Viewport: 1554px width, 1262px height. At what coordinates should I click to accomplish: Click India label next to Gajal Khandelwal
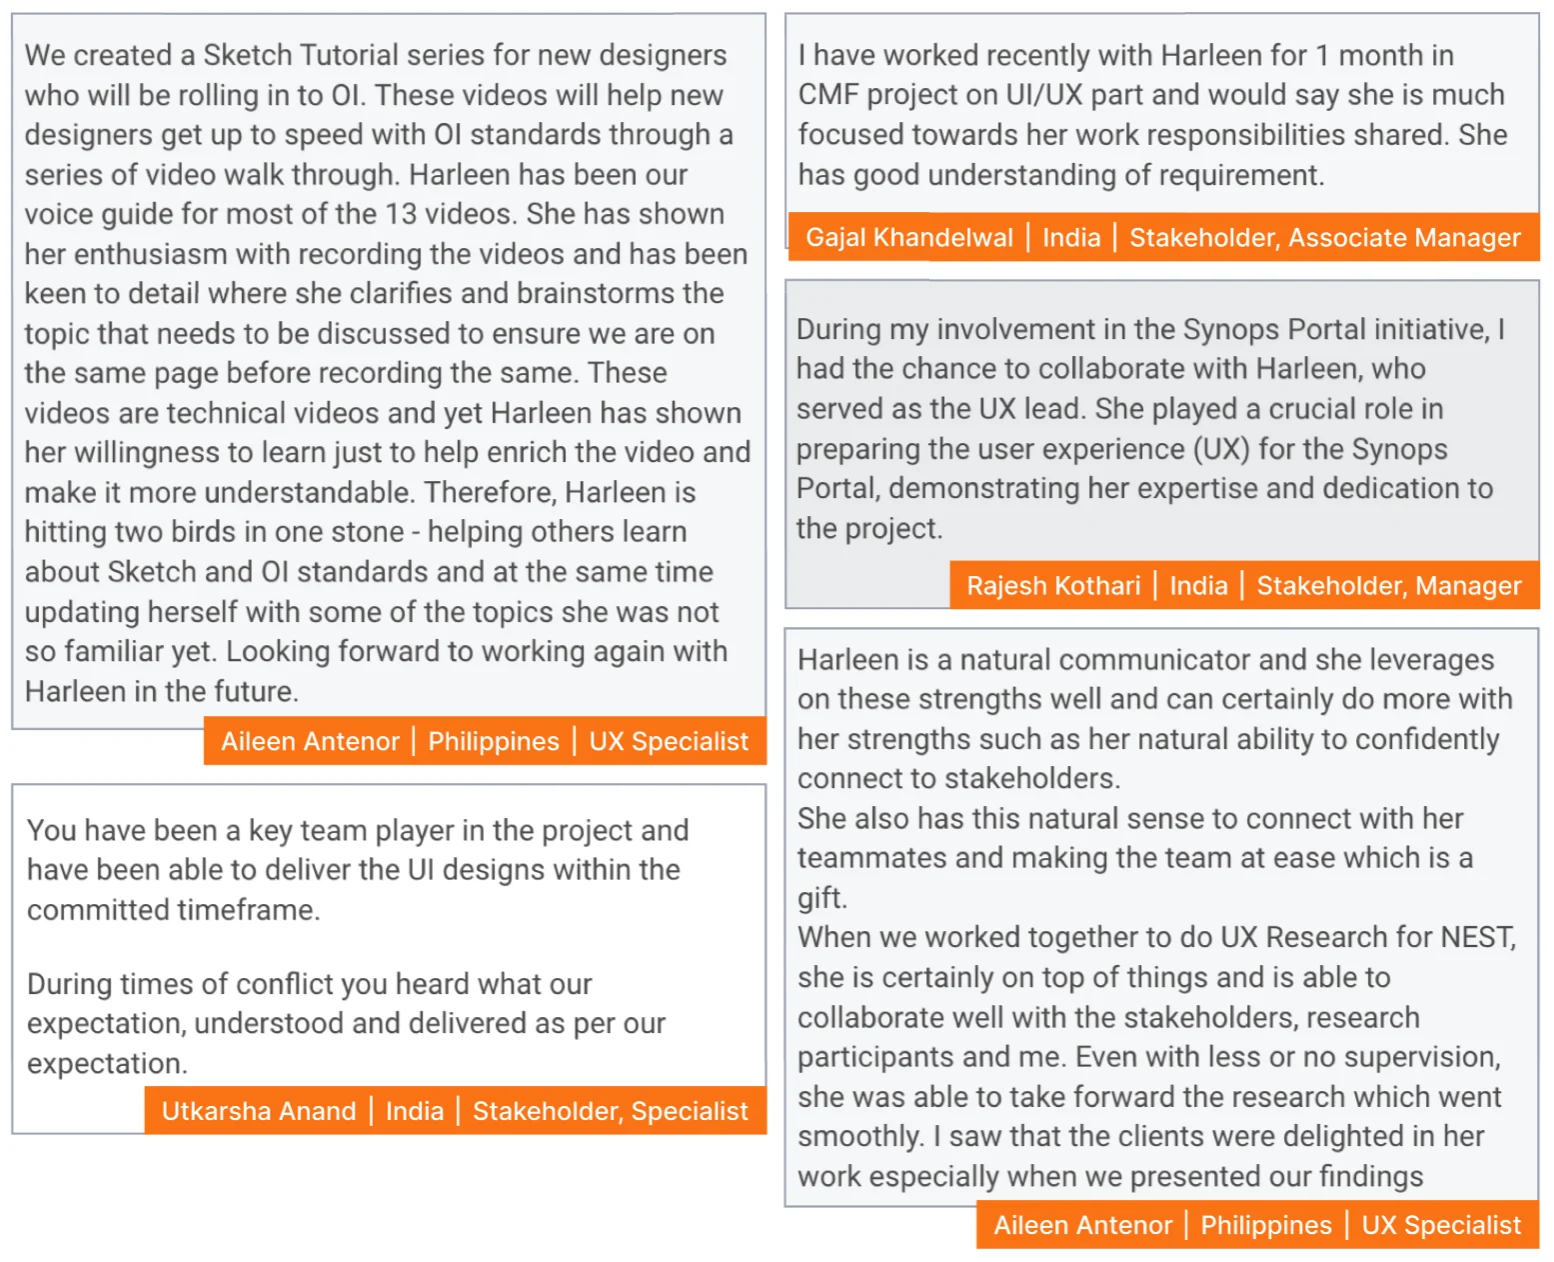[x=1071, y=237]
